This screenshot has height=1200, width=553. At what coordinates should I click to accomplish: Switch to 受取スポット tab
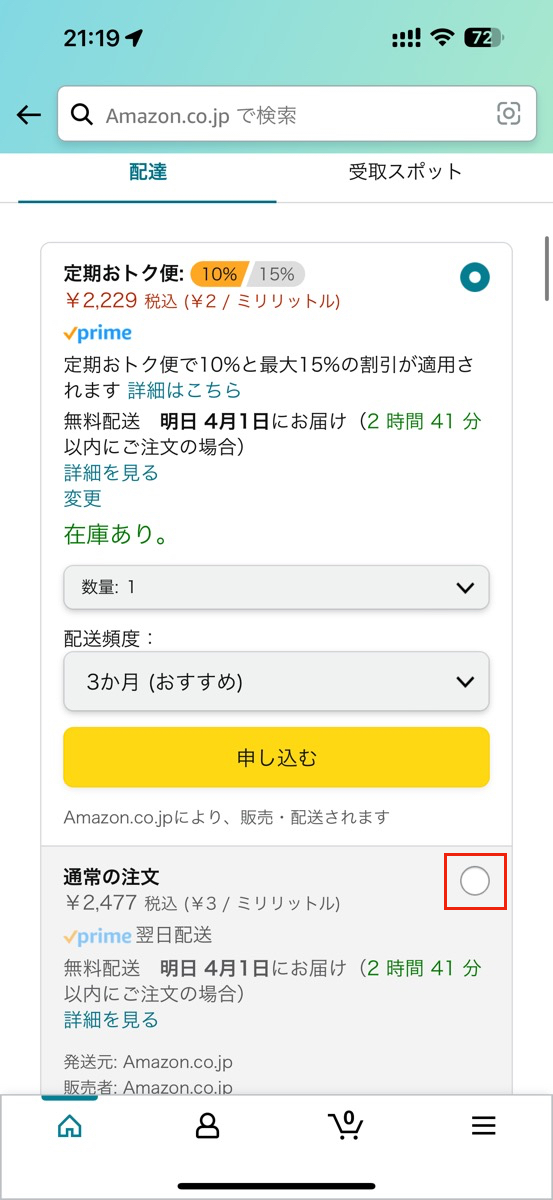pyautogui.click(x=405, y=172)
